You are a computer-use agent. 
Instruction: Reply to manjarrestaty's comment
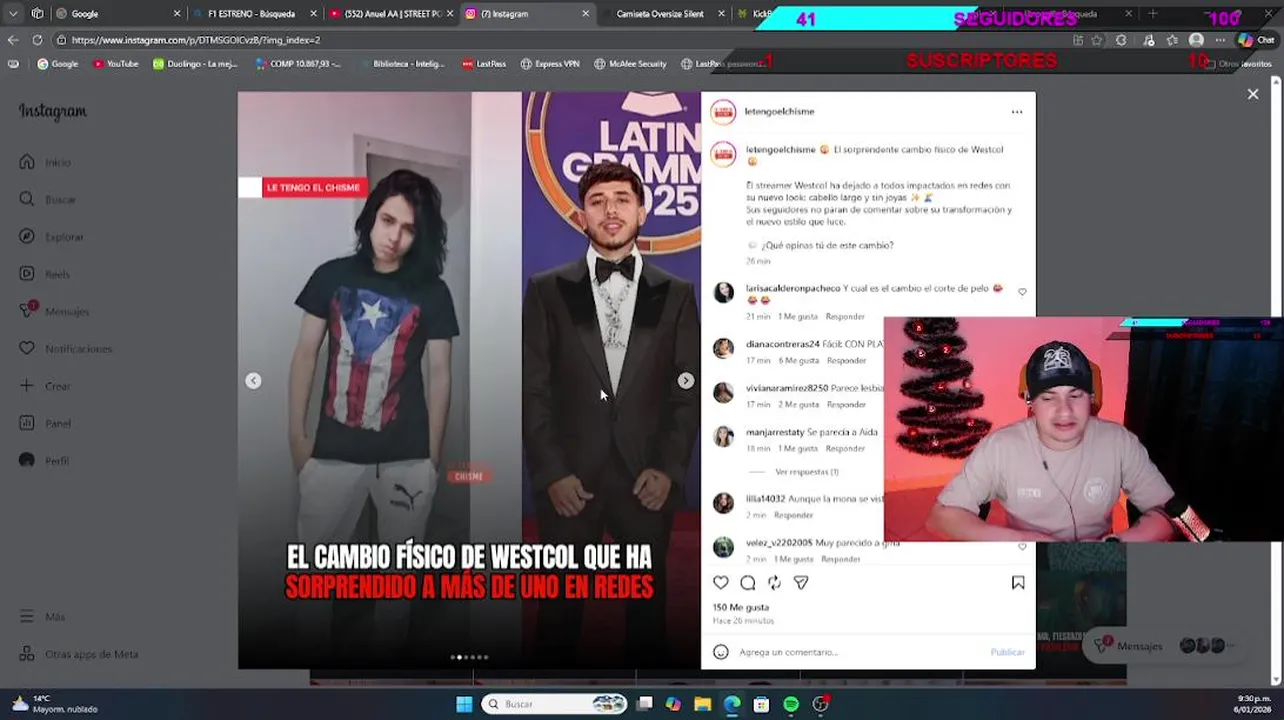[845, 449]
